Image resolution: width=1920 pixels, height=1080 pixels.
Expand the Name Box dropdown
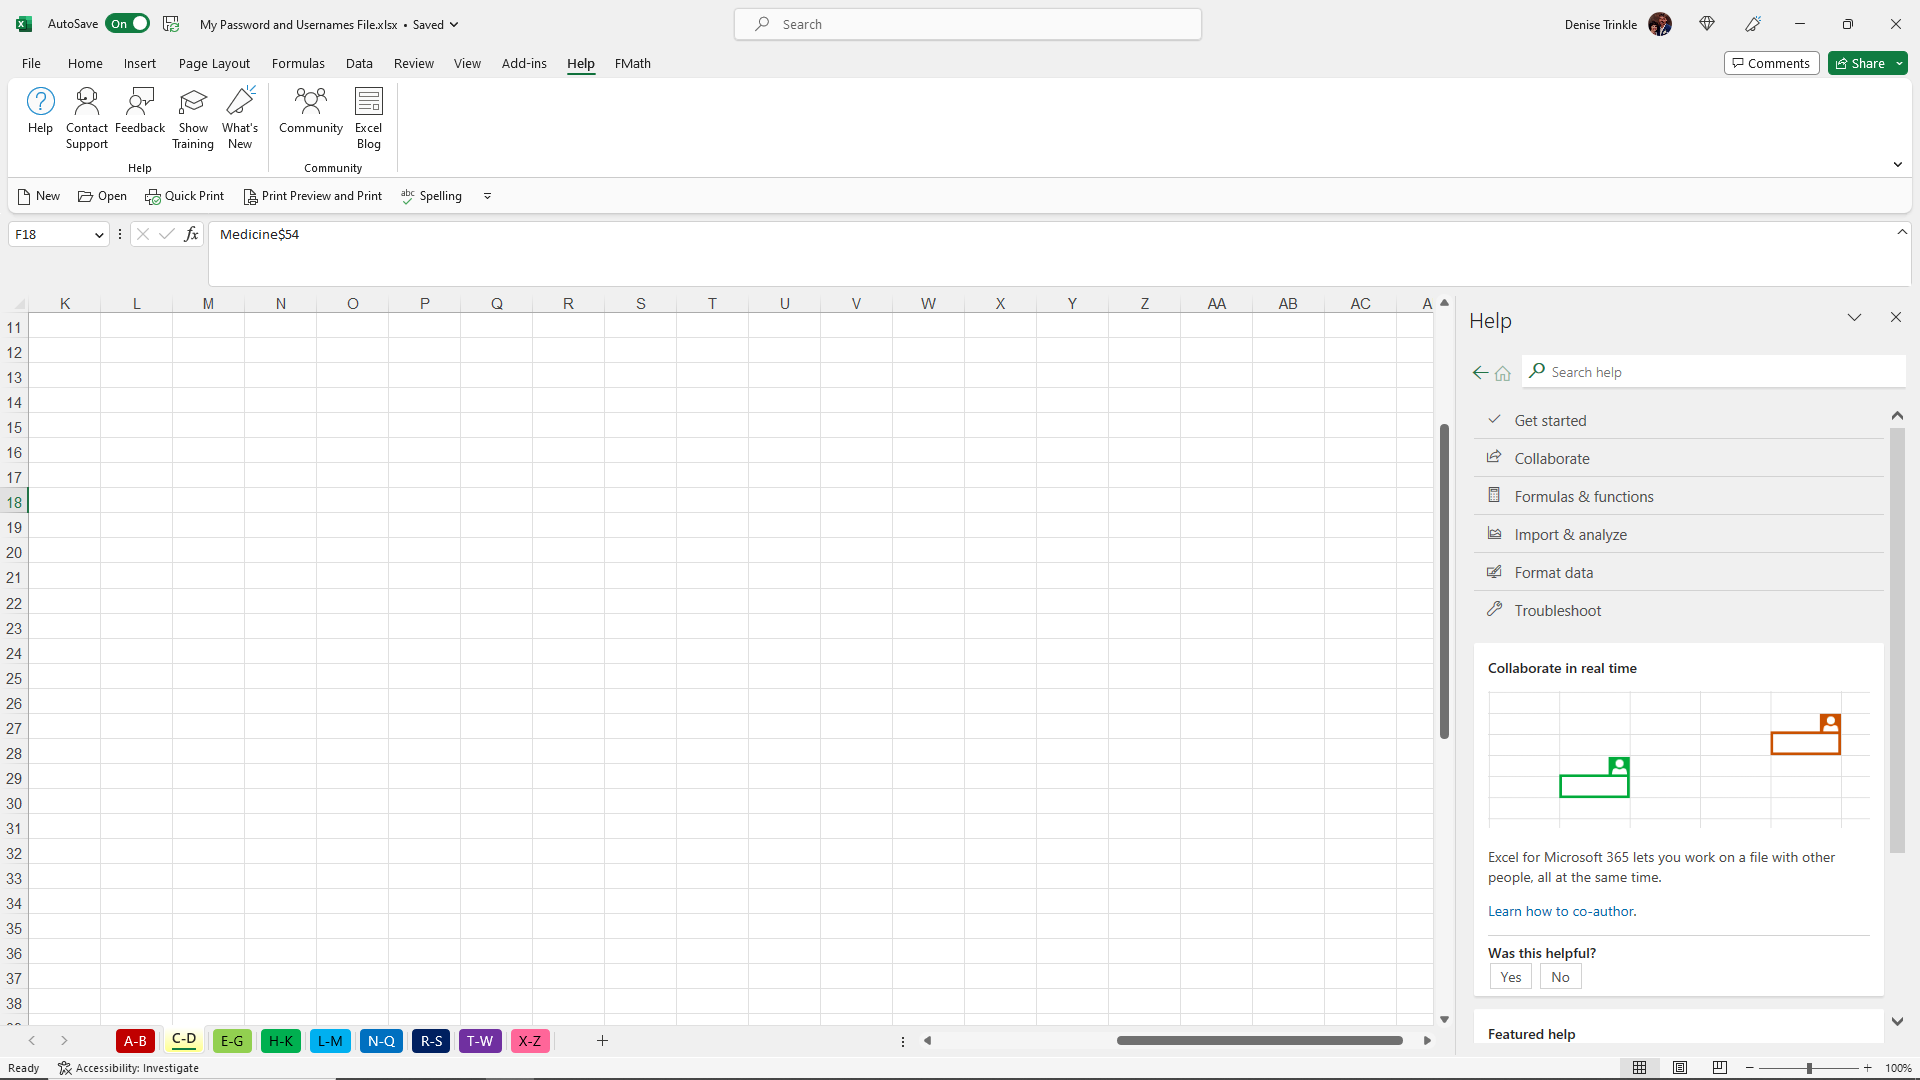[x=99, y=235]
